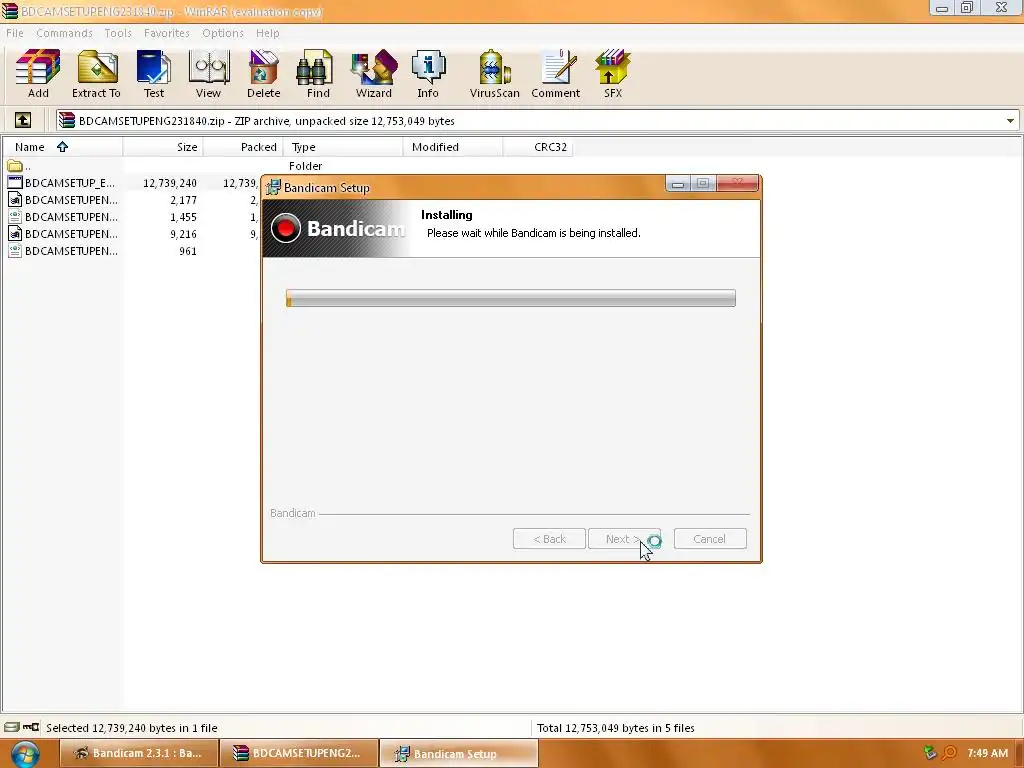The image size is (1024, 768).
Task: Cancel the Bandicam installation
Action: [x=710, y=539]
